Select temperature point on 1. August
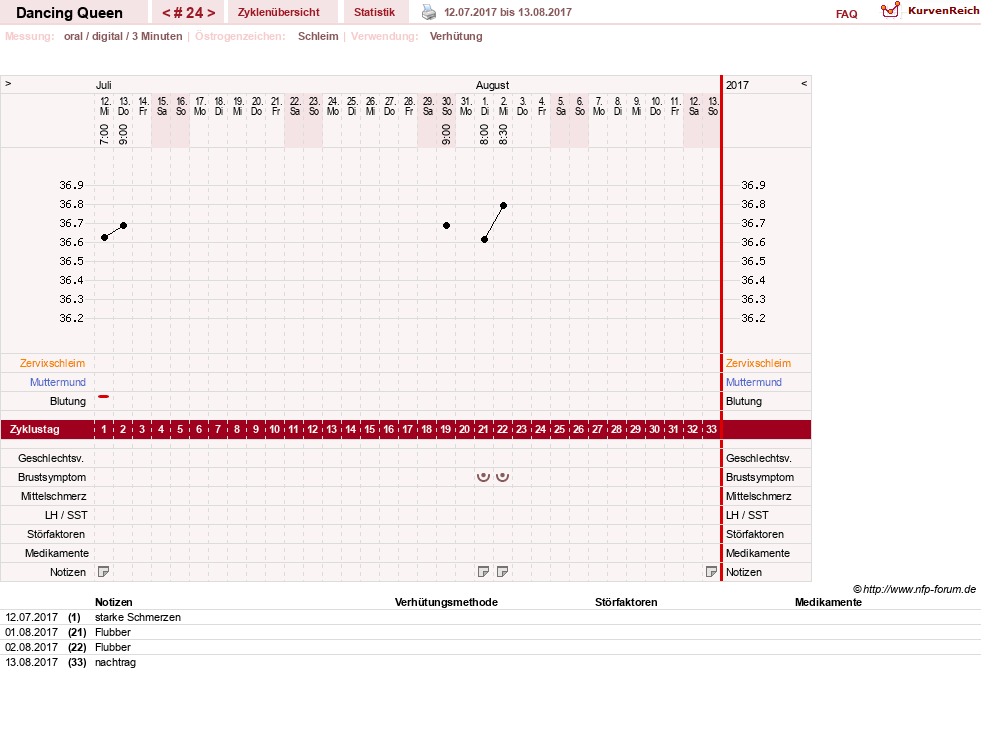This screenshot has height=741, width=981. pyautogui.click(x=484, y=239)
